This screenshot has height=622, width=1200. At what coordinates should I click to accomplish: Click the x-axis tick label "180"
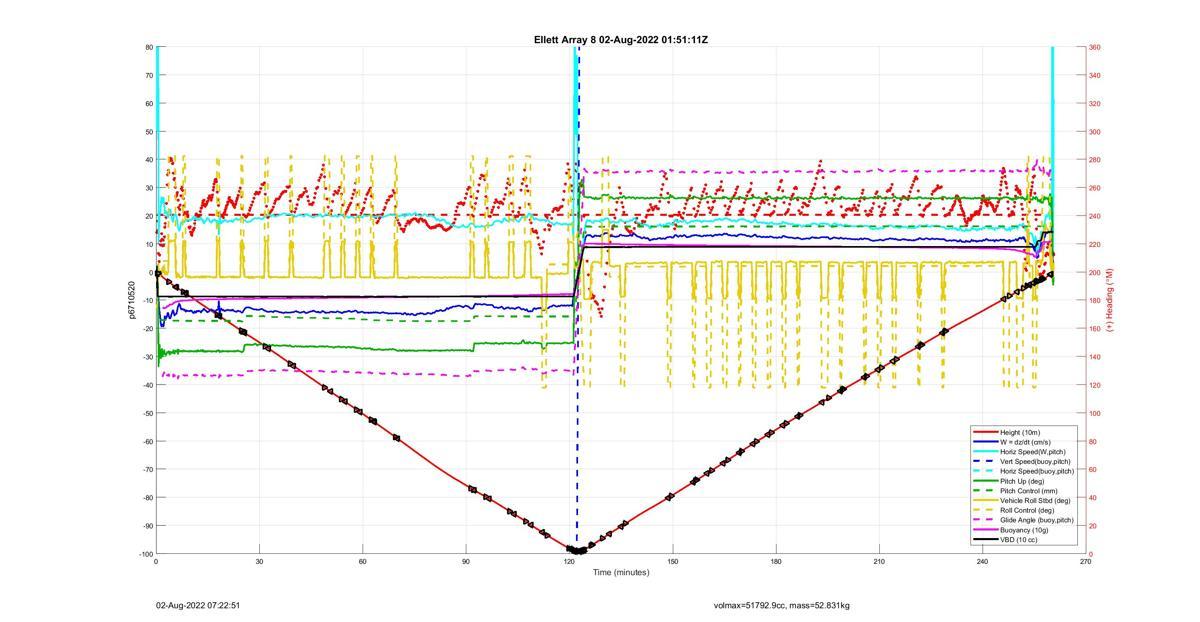pos(776,562)
